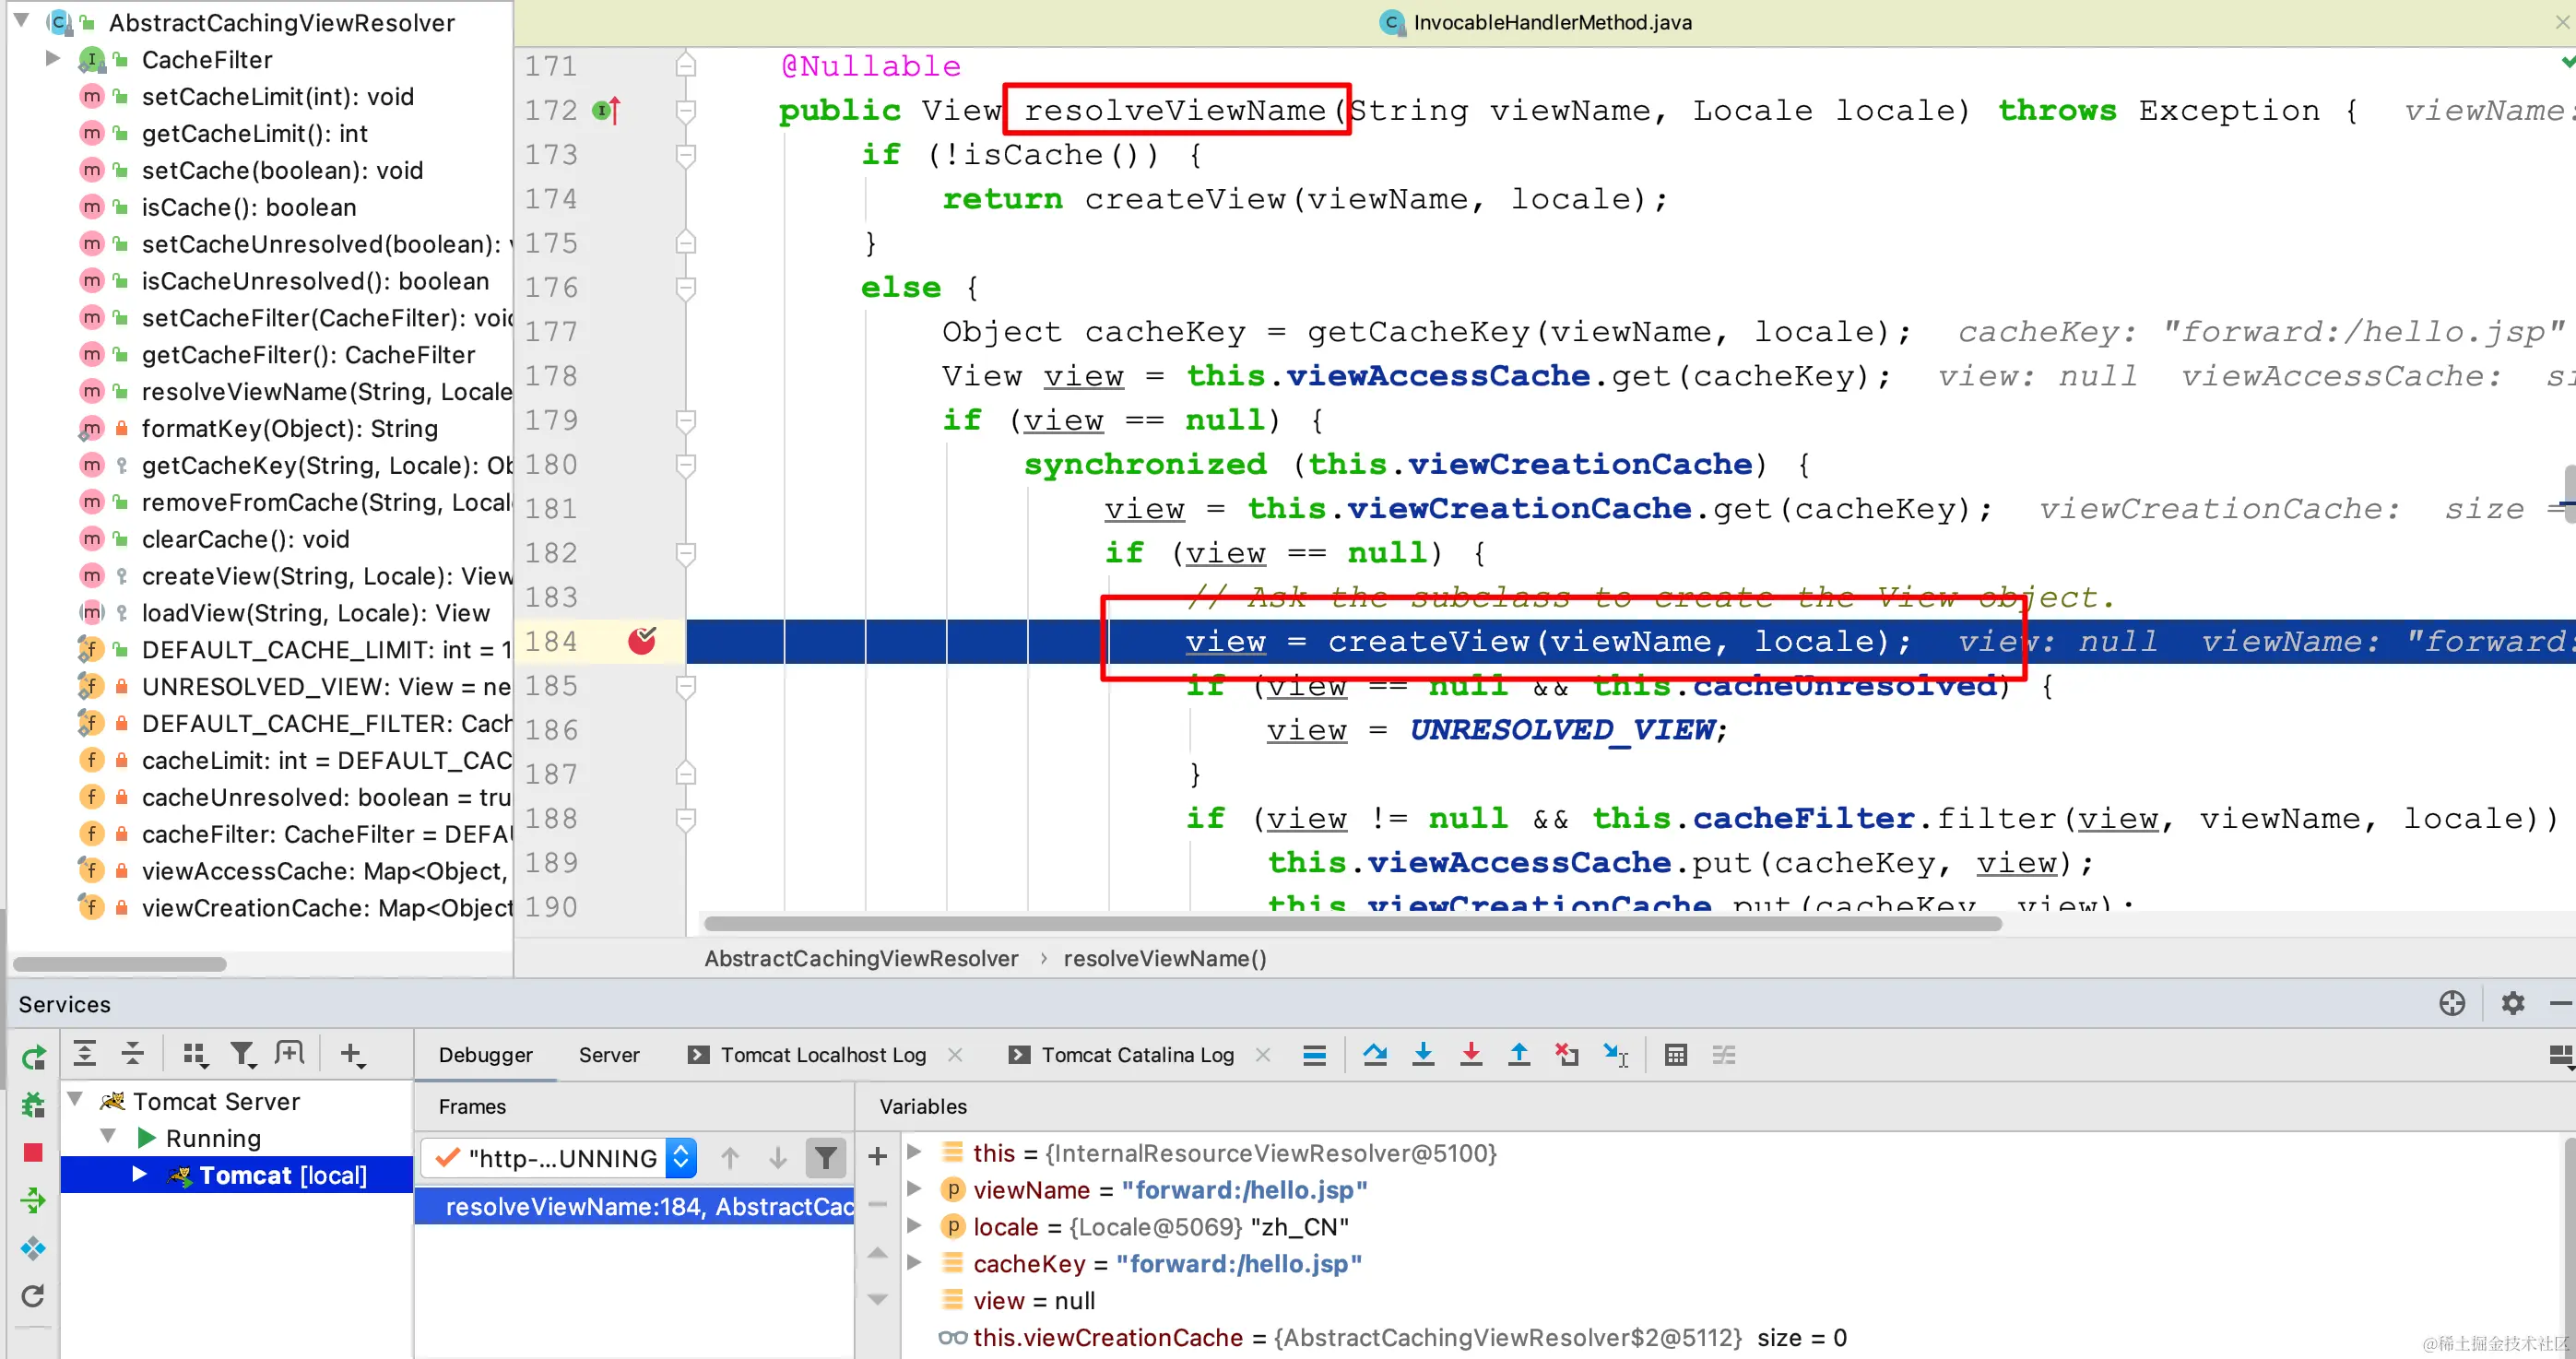The image size is (2576, 1359).
Task: Click Rerun Tomcat green arrow icon
Action: (x=33, y=1057)
